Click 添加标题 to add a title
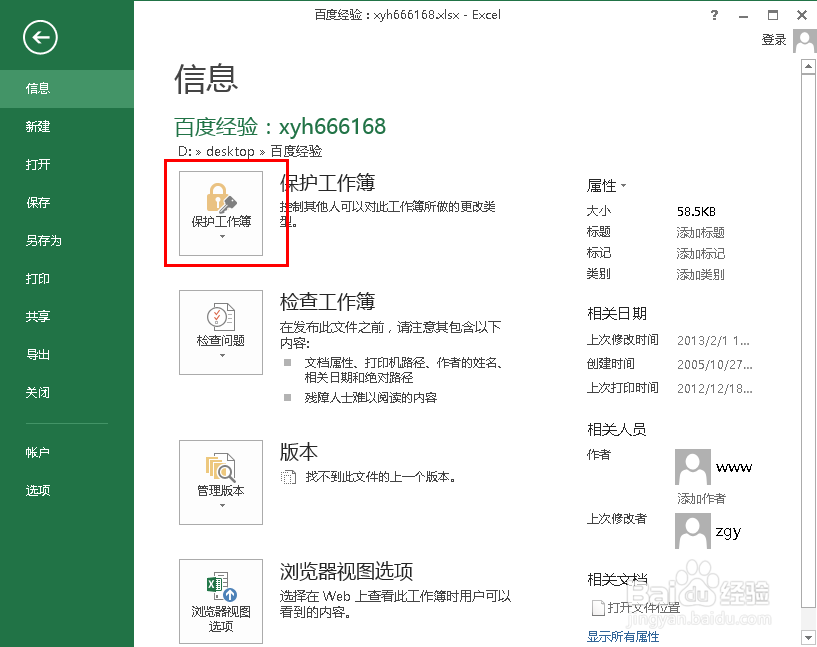 pos(702,230)
